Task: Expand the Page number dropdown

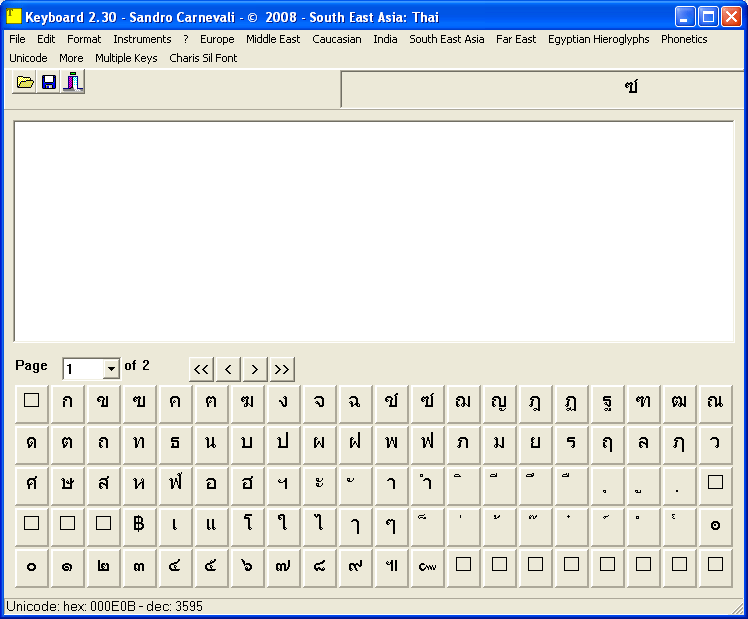Action: point(111,369)
